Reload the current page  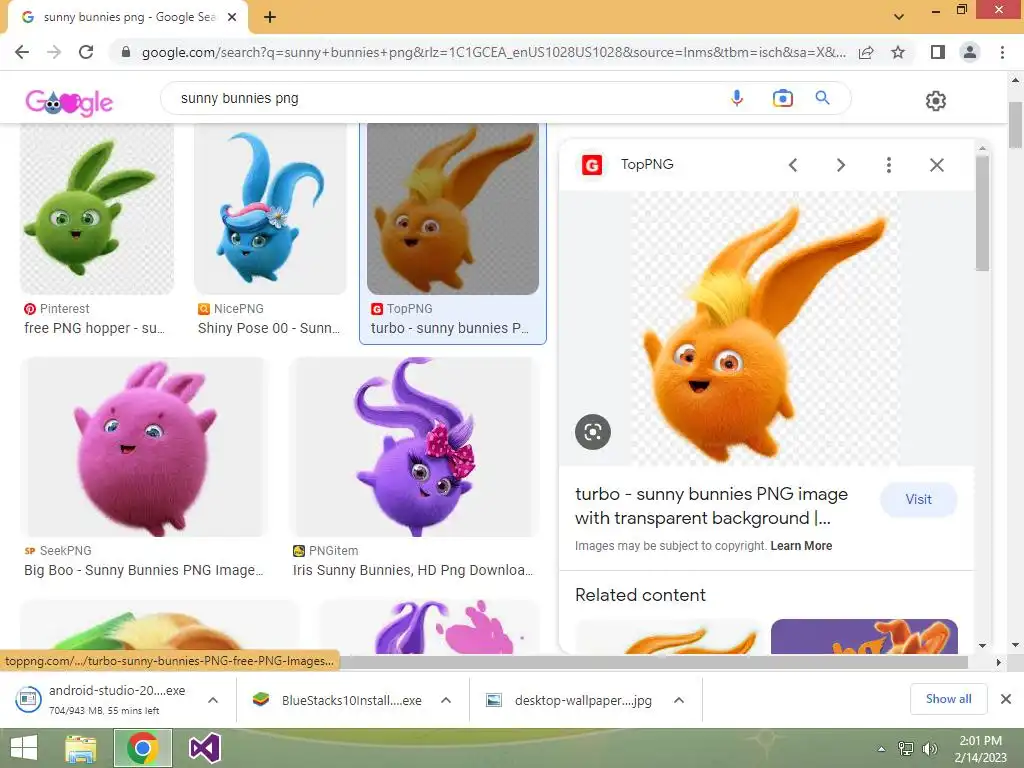pos(86,52)
